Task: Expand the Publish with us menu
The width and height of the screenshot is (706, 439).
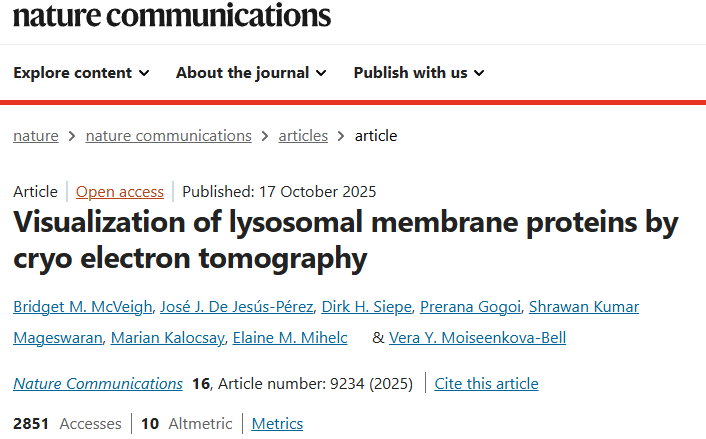Action: point(418,73)
